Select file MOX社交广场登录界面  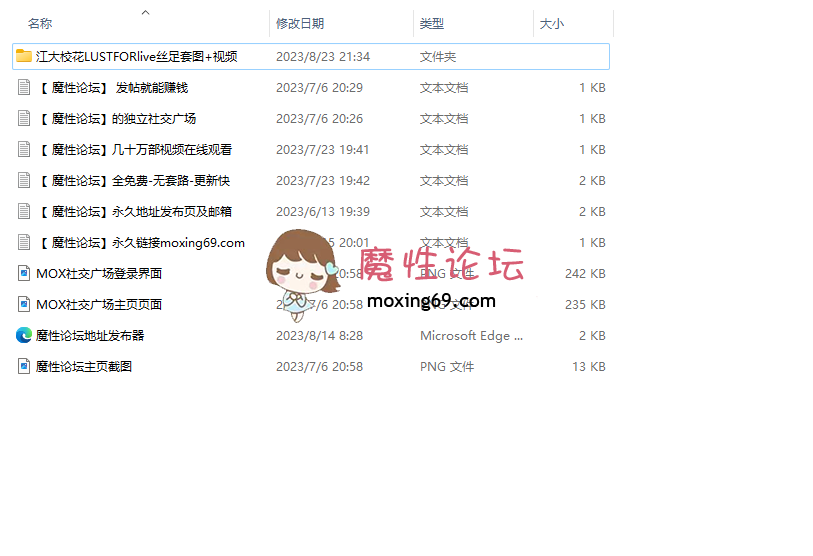tap(99, 274)
